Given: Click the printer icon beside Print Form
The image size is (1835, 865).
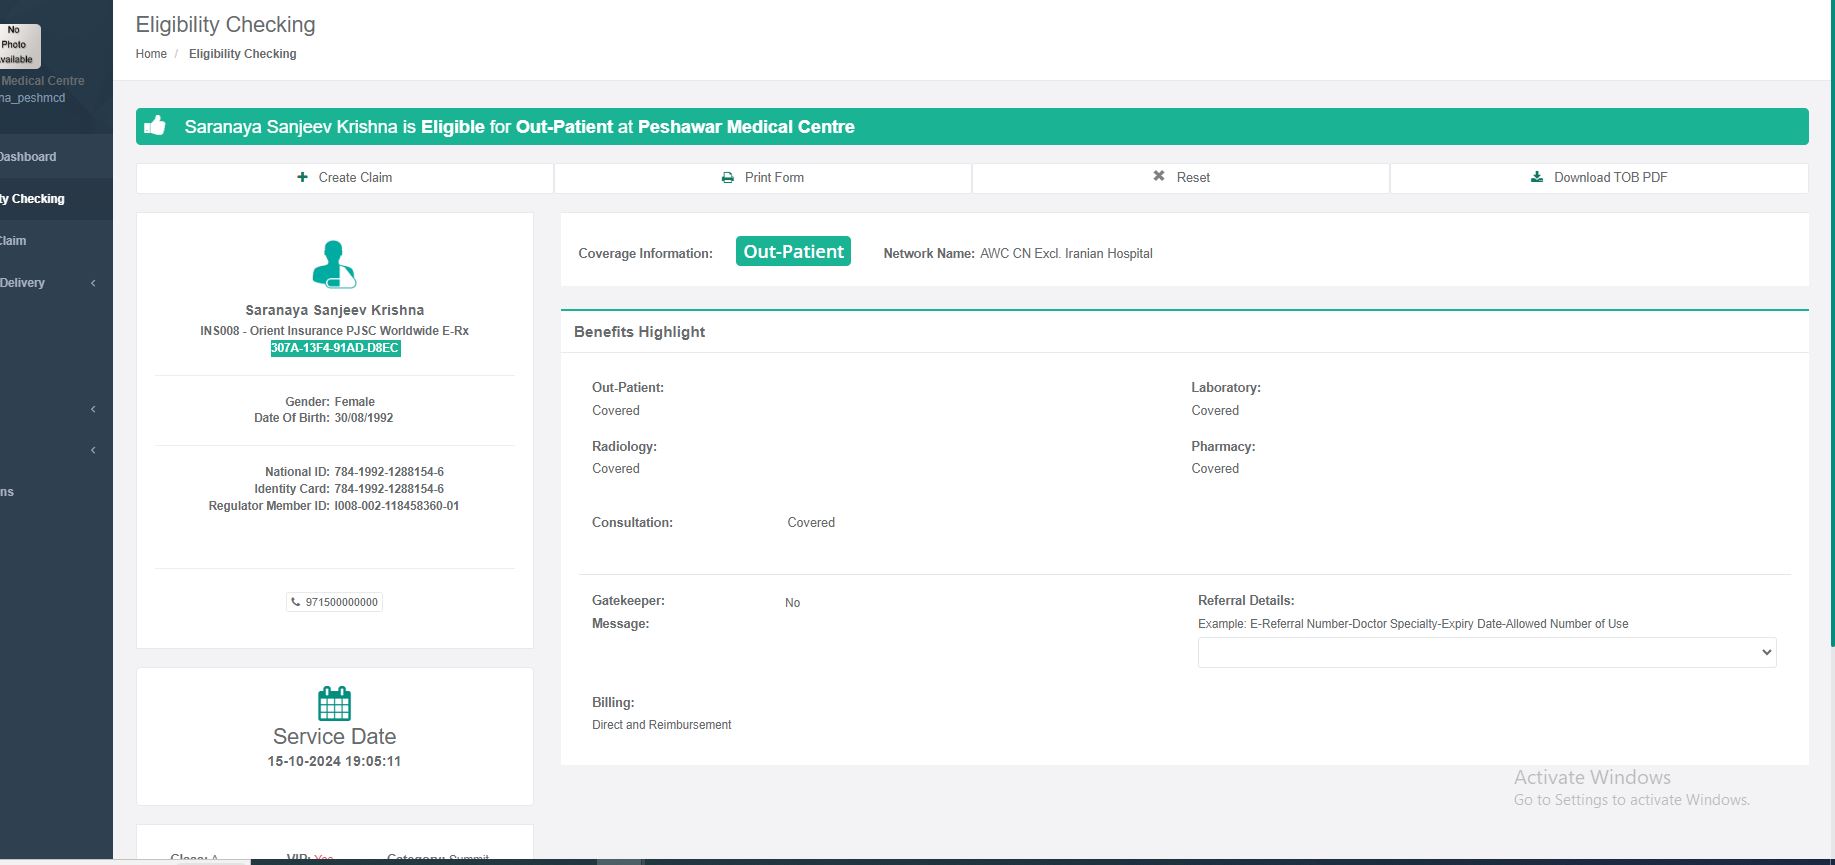Looking at the screenshot, I should [728, 178].
